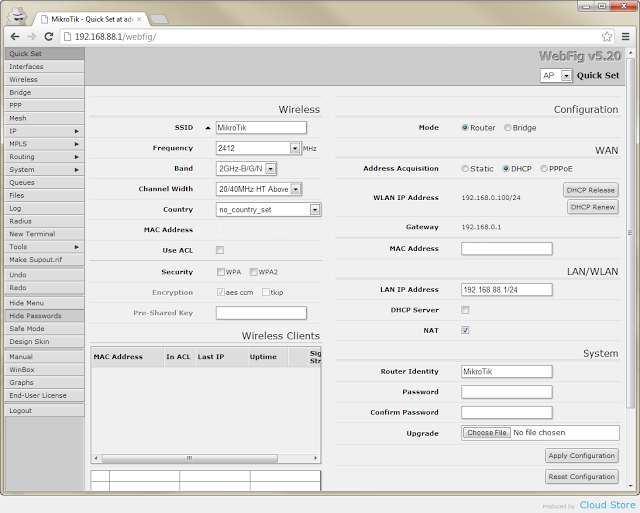Open the Radius menu item

(44, 221)
